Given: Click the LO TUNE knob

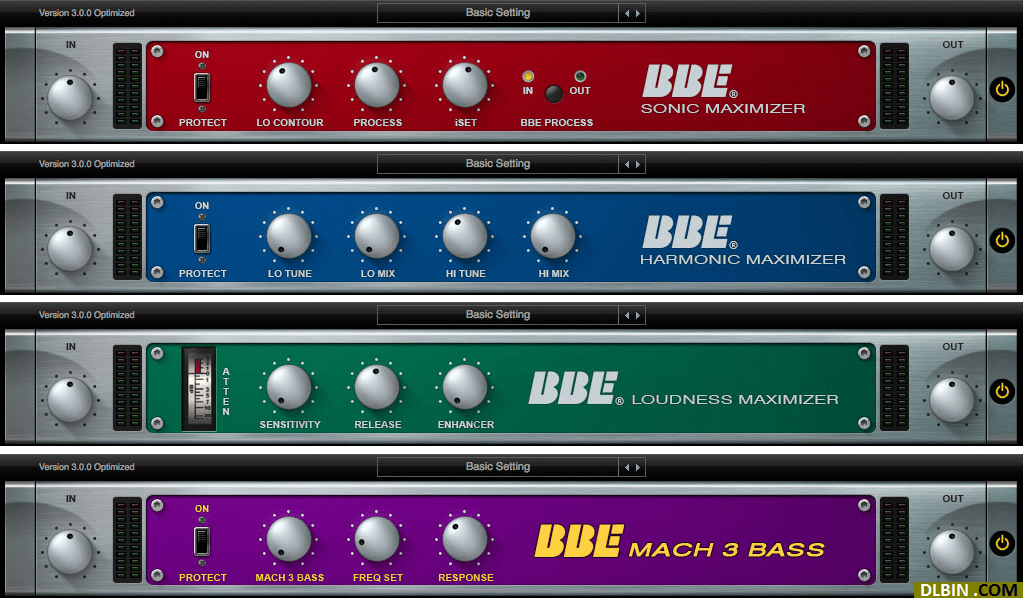Looking at the screenshot, I should click(289, 236).
